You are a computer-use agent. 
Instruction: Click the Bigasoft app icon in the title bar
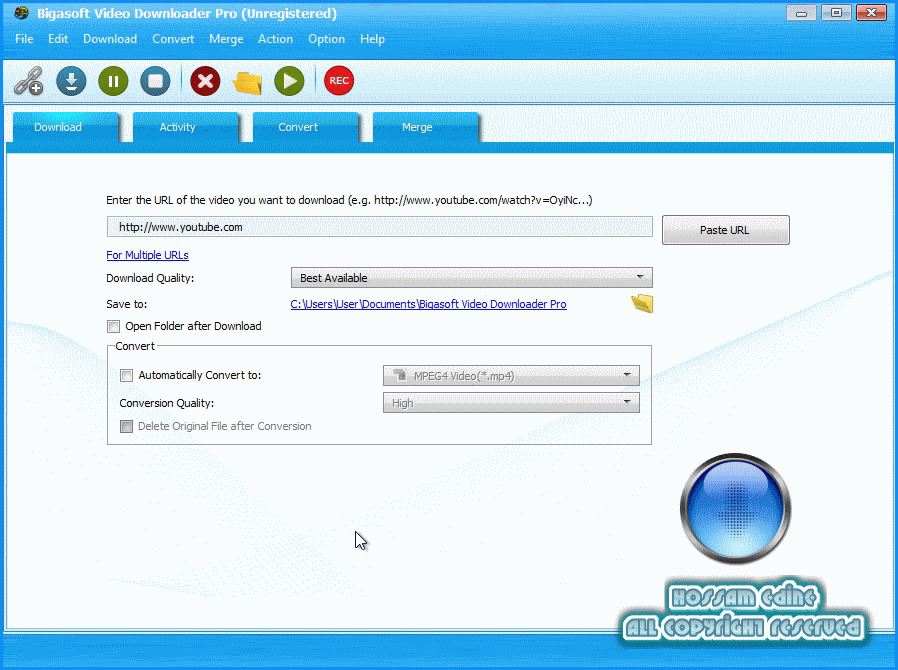point(21,13)
